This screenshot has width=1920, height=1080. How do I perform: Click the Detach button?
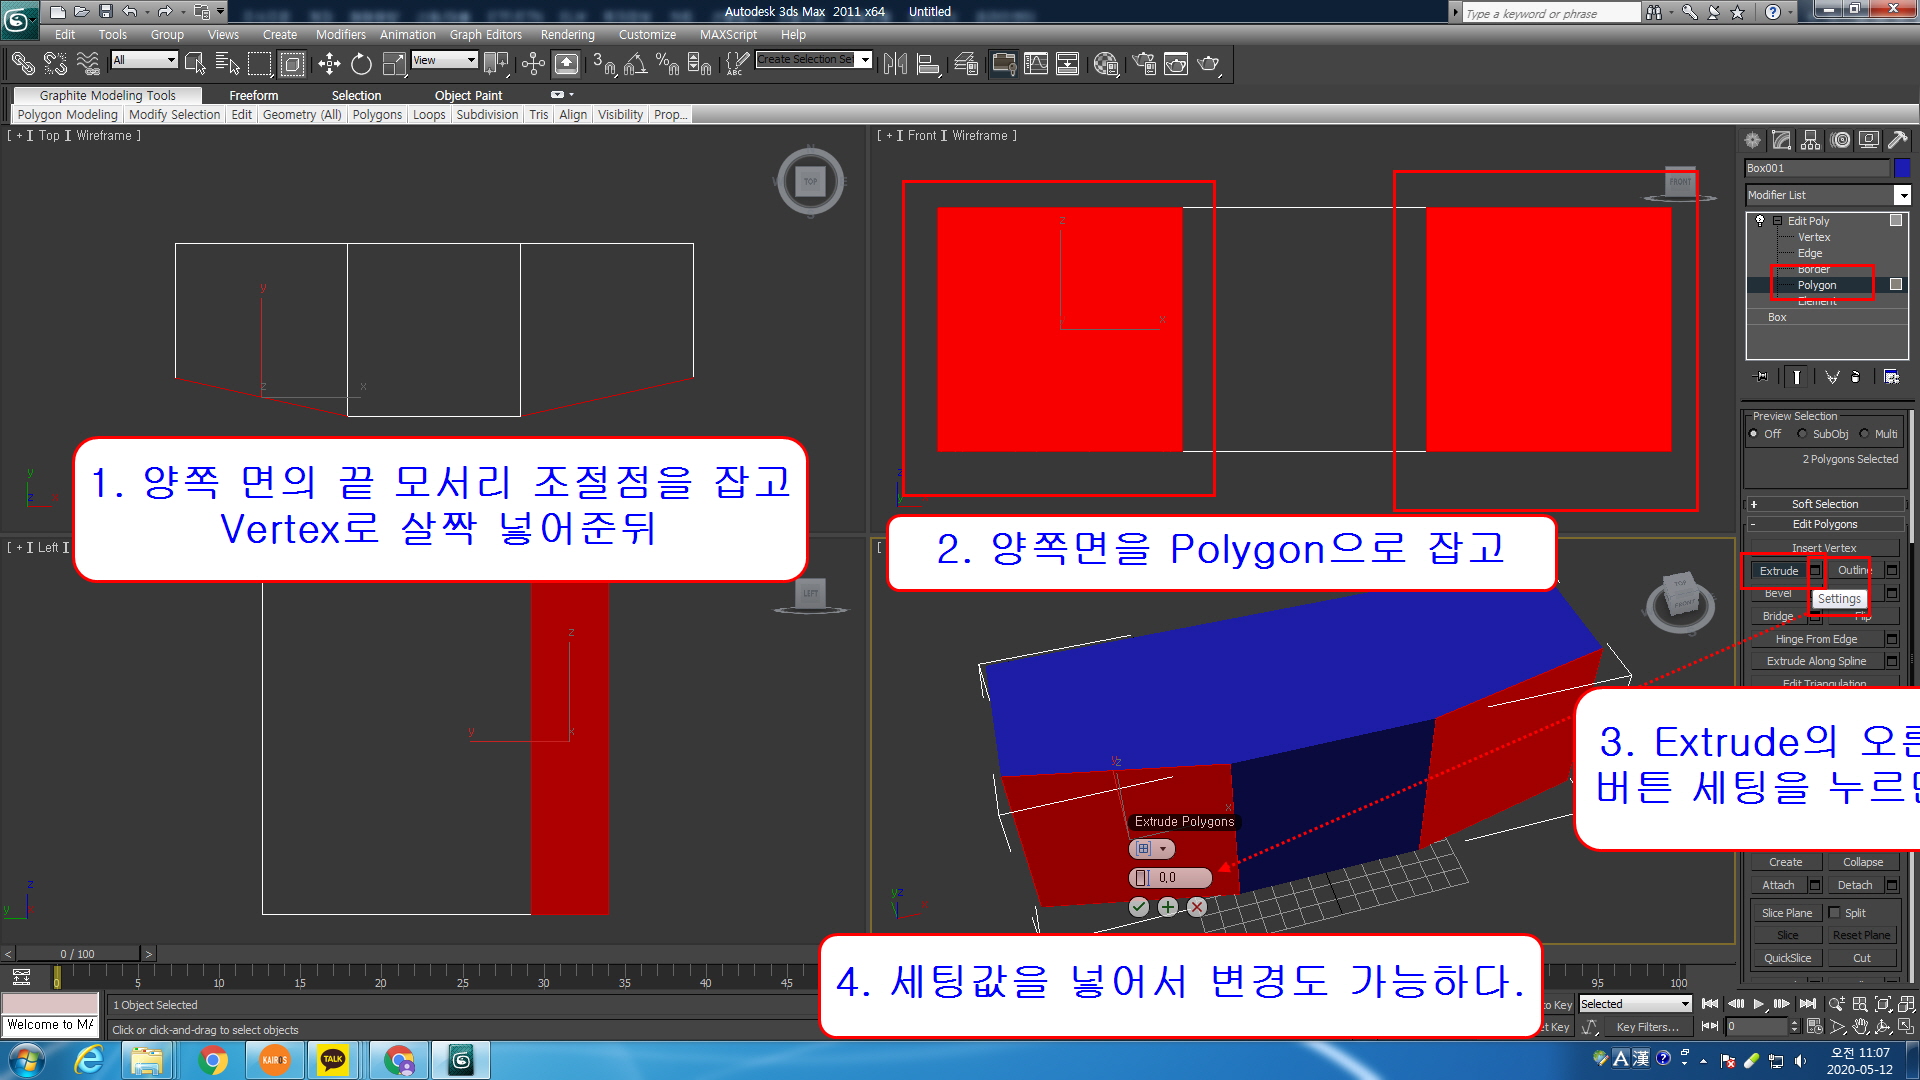coord(1854,885)
